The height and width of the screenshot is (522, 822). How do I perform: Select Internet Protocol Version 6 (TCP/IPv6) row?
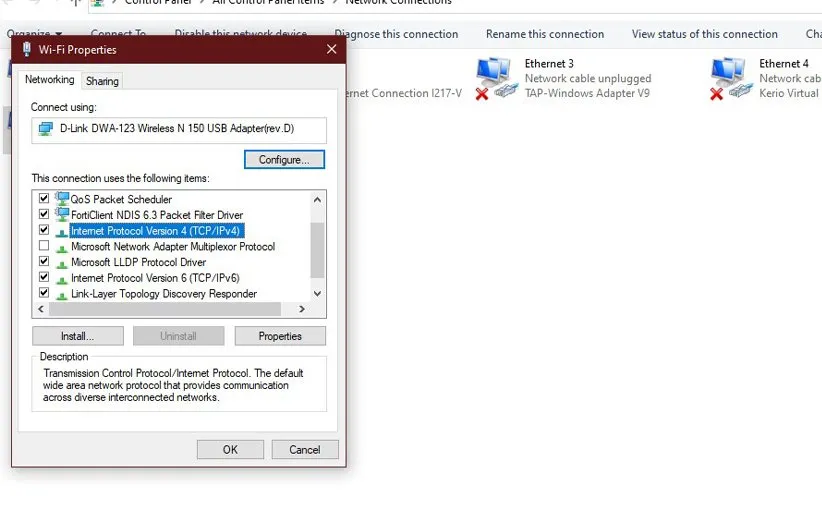(x=155, y=278)
